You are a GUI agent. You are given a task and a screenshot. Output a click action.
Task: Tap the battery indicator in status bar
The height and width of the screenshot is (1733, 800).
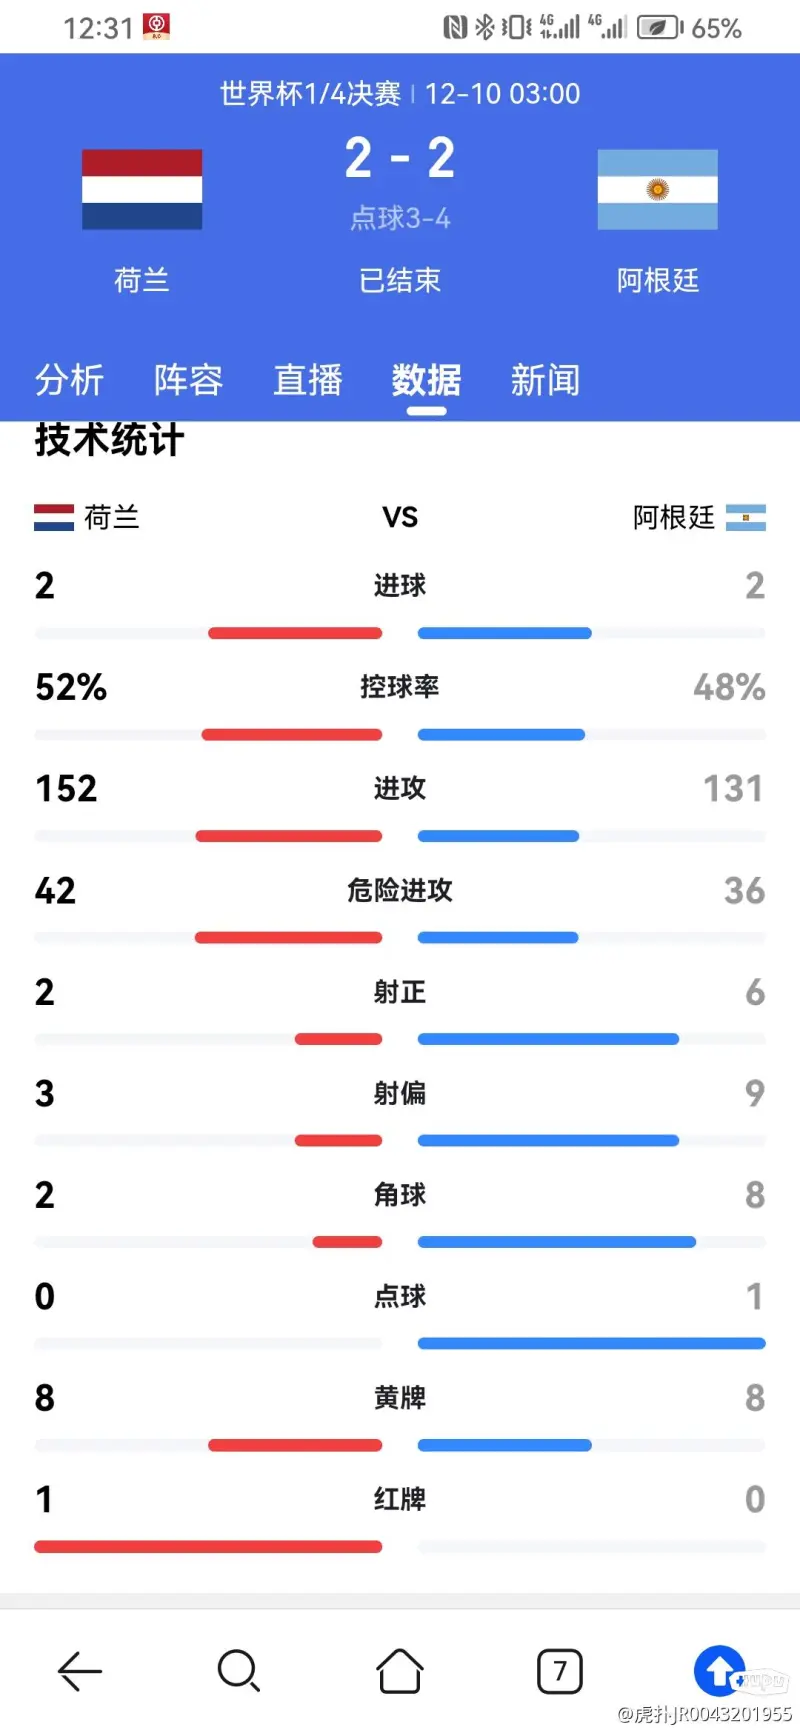pyautogui.click(x=660, y=28)
